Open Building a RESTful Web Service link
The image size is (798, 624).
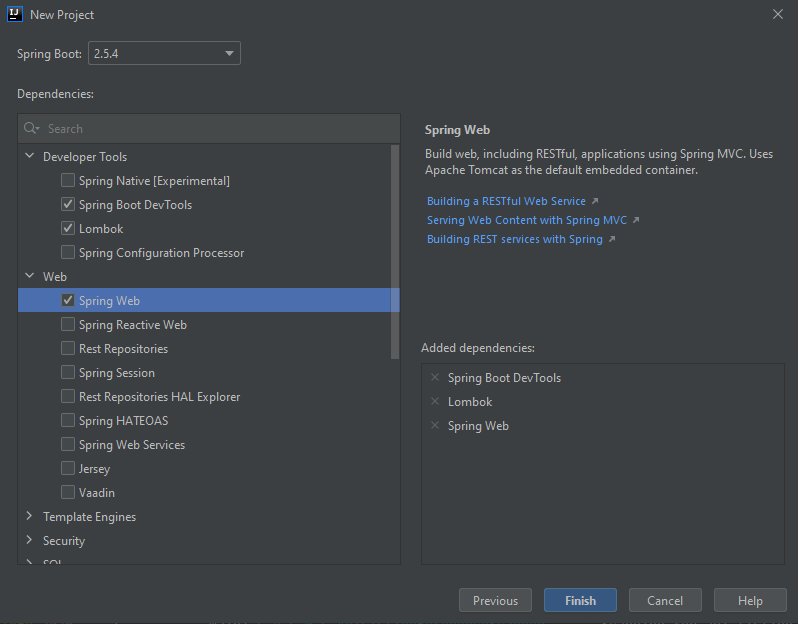506,201
